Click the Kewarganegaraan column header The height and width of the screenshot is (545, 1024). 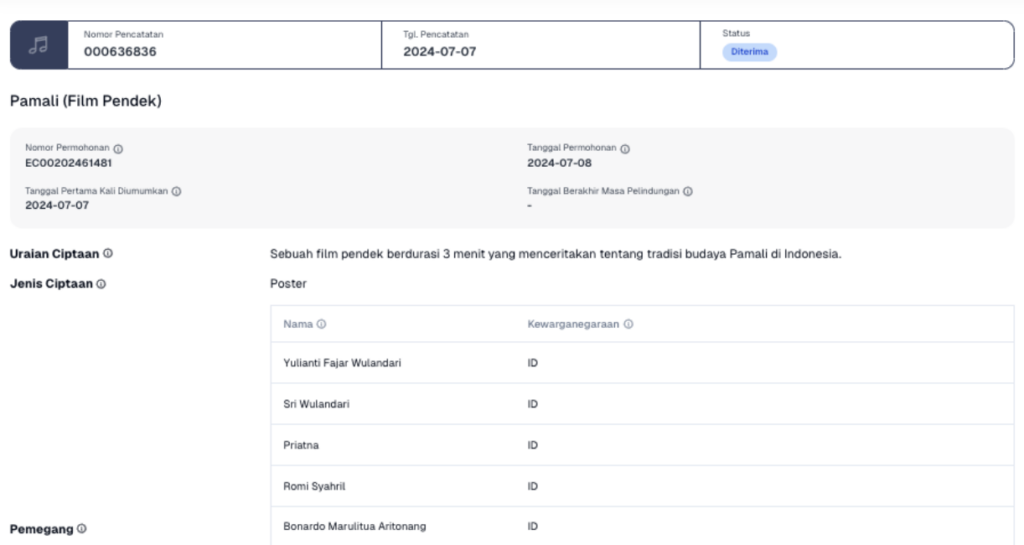pos(573,324)
